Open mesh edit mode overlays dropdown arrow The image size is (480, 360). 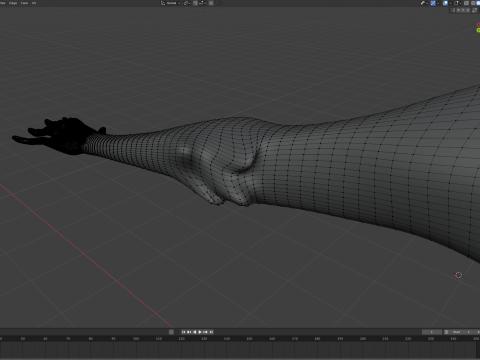(x=460, y=3)
